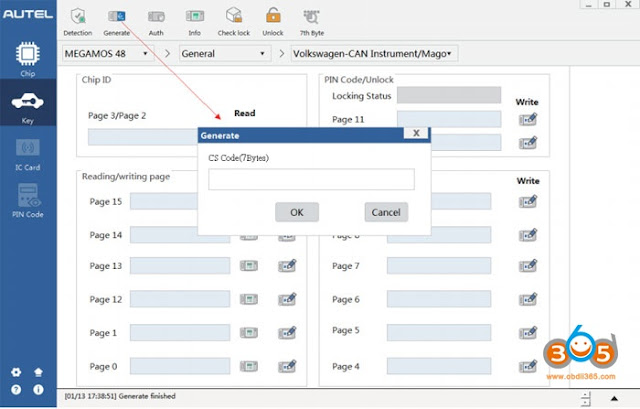Open help question mark icon
This screenshot has height=409, width=640.
(16, 390)
